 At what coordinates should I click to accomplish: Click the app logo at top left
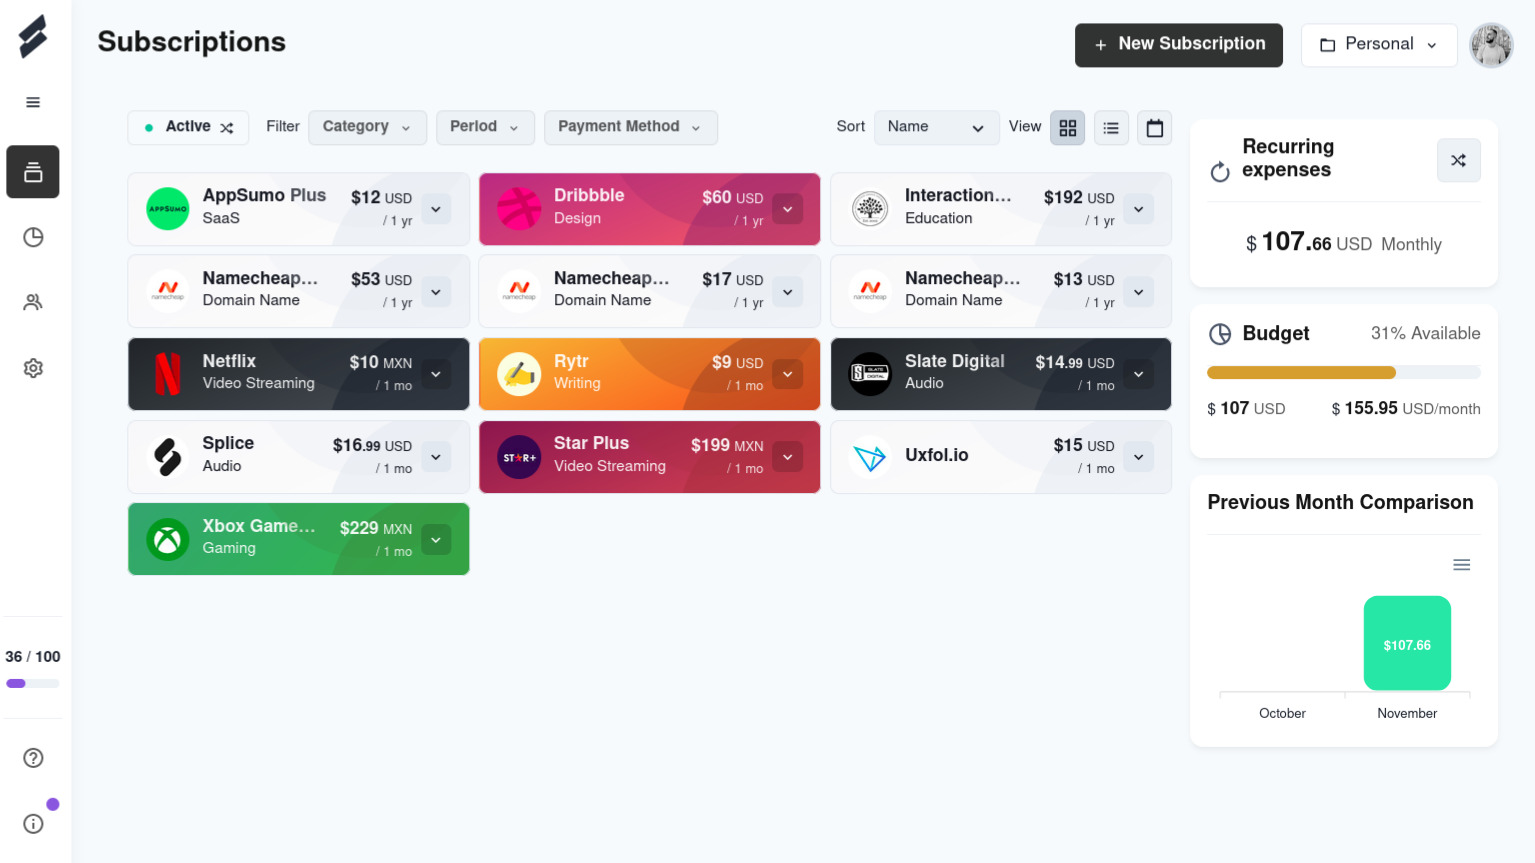[33, 34]
